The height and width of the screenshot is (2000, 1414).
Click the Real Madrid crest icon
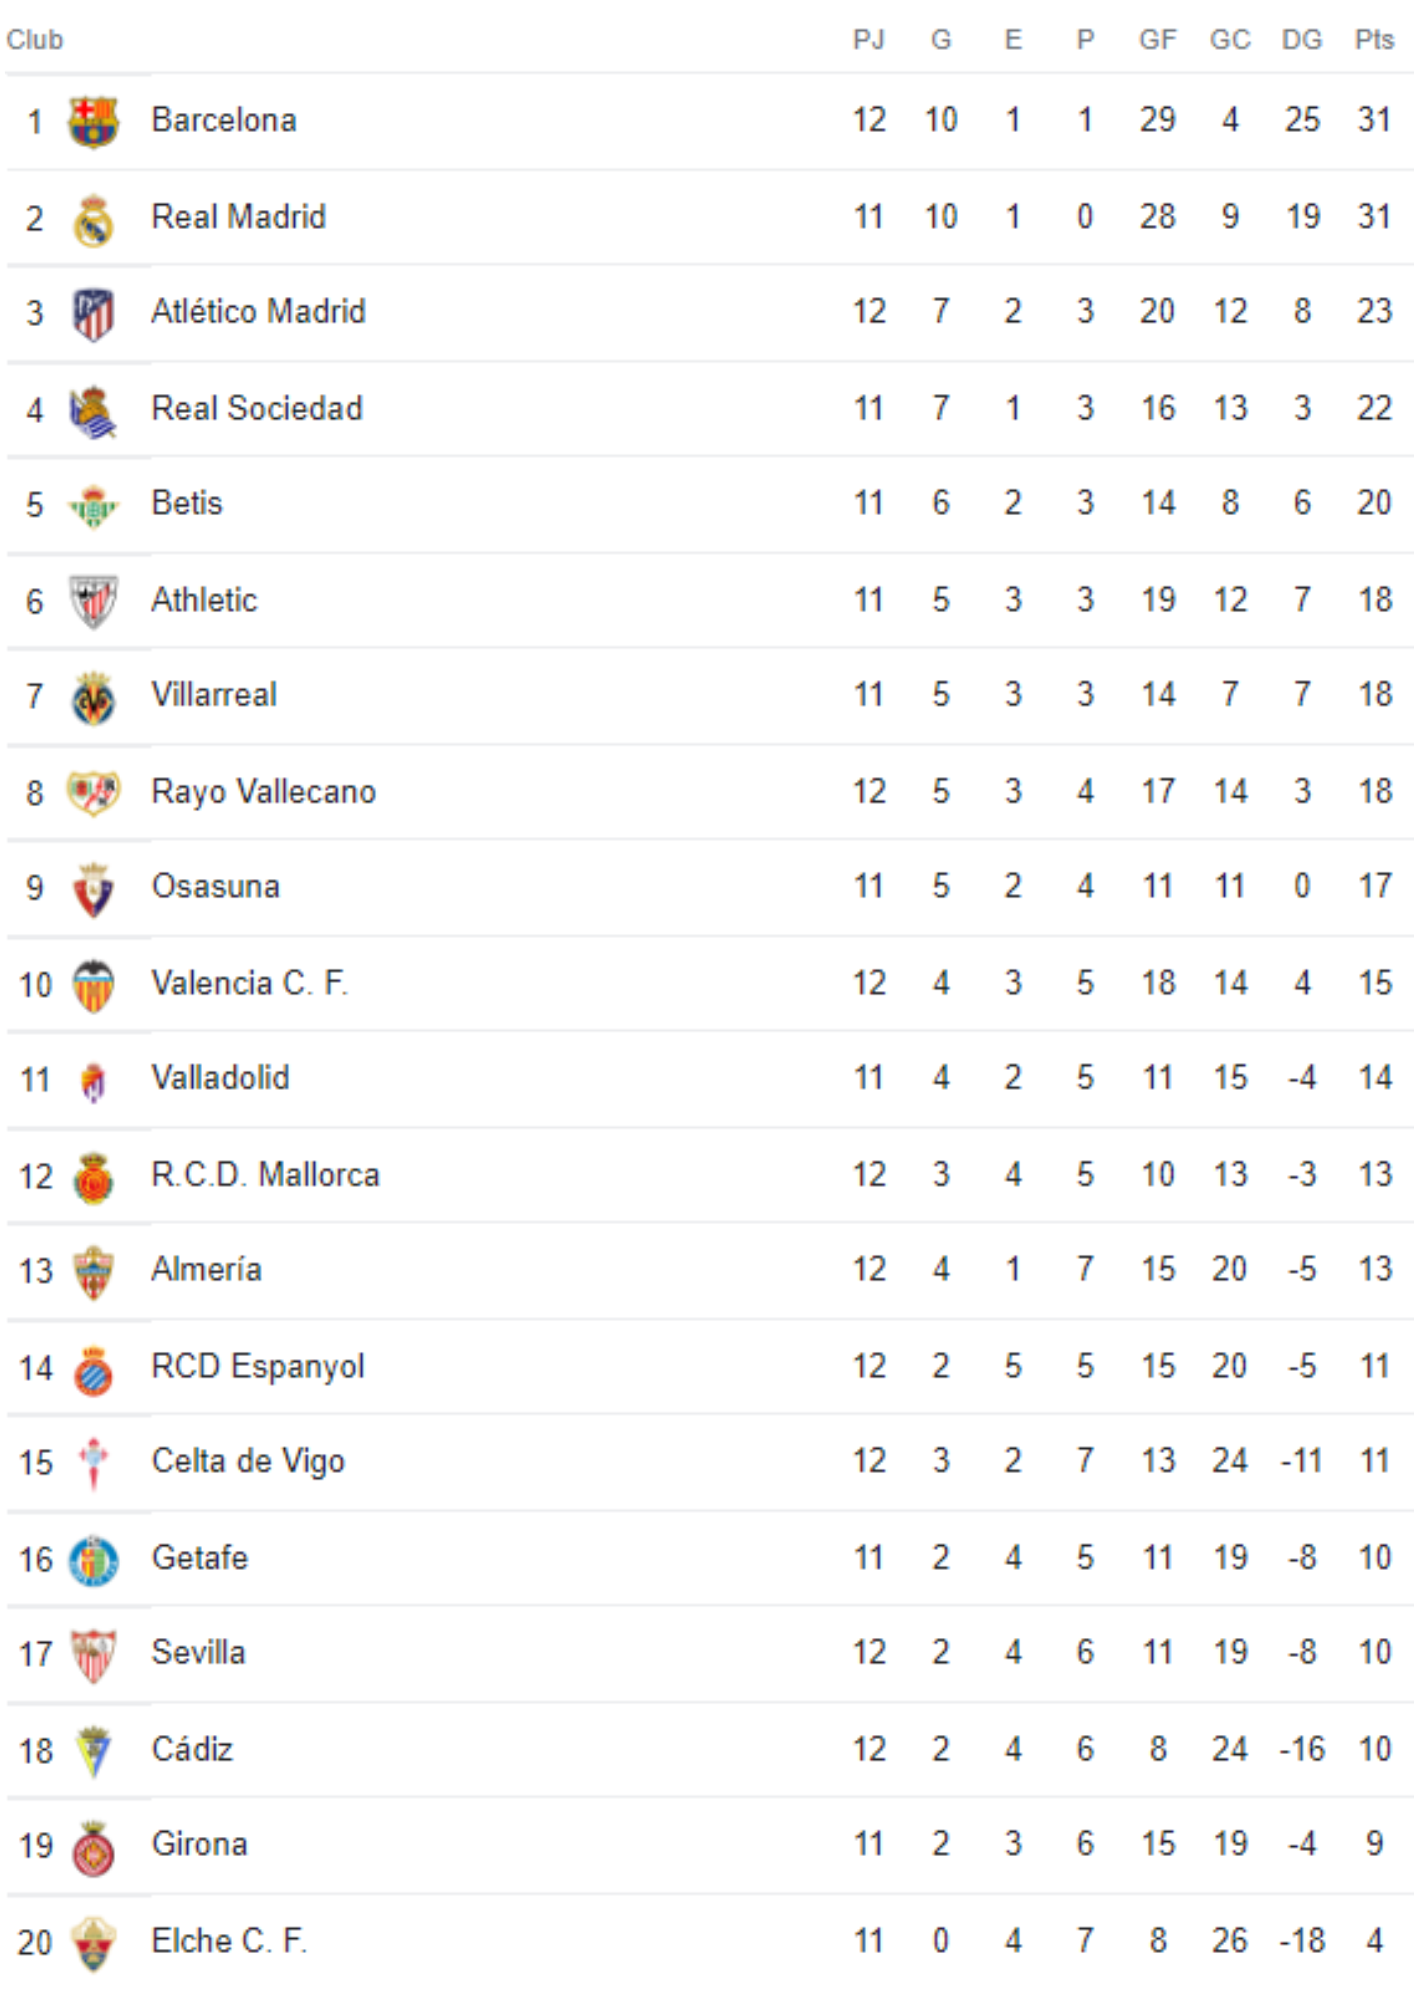(93, 219)
